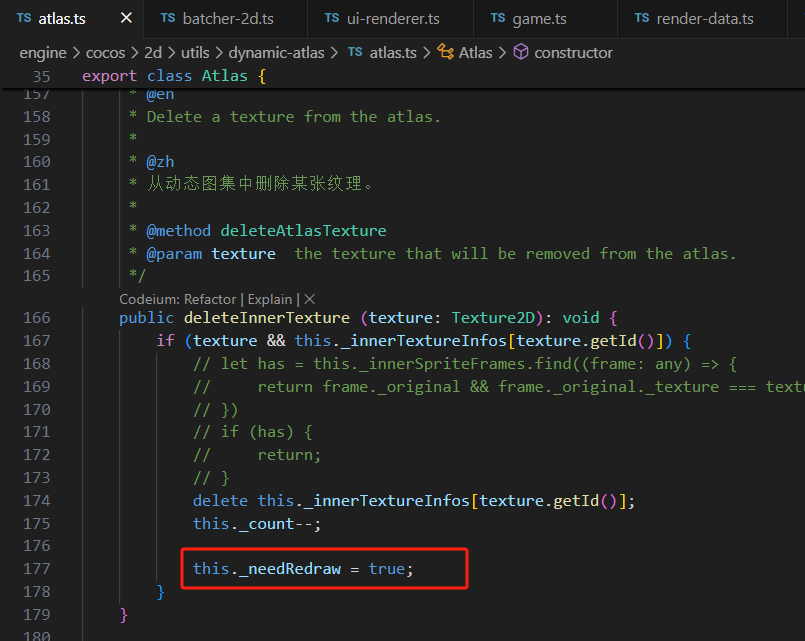This screenshot has width=805, height=641.
Task: Click the 'delete' keyword on line 174
Action: pos(220,500)
